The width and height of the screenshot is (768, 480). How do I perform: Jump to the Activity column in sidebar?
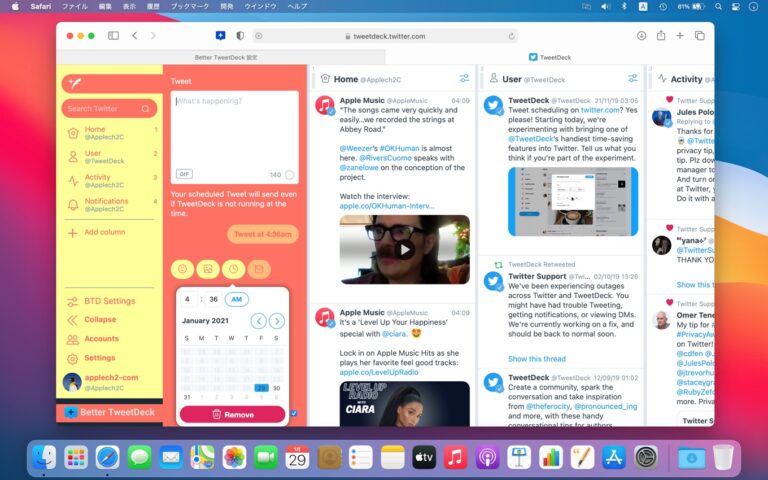click(x=111, y=181)
